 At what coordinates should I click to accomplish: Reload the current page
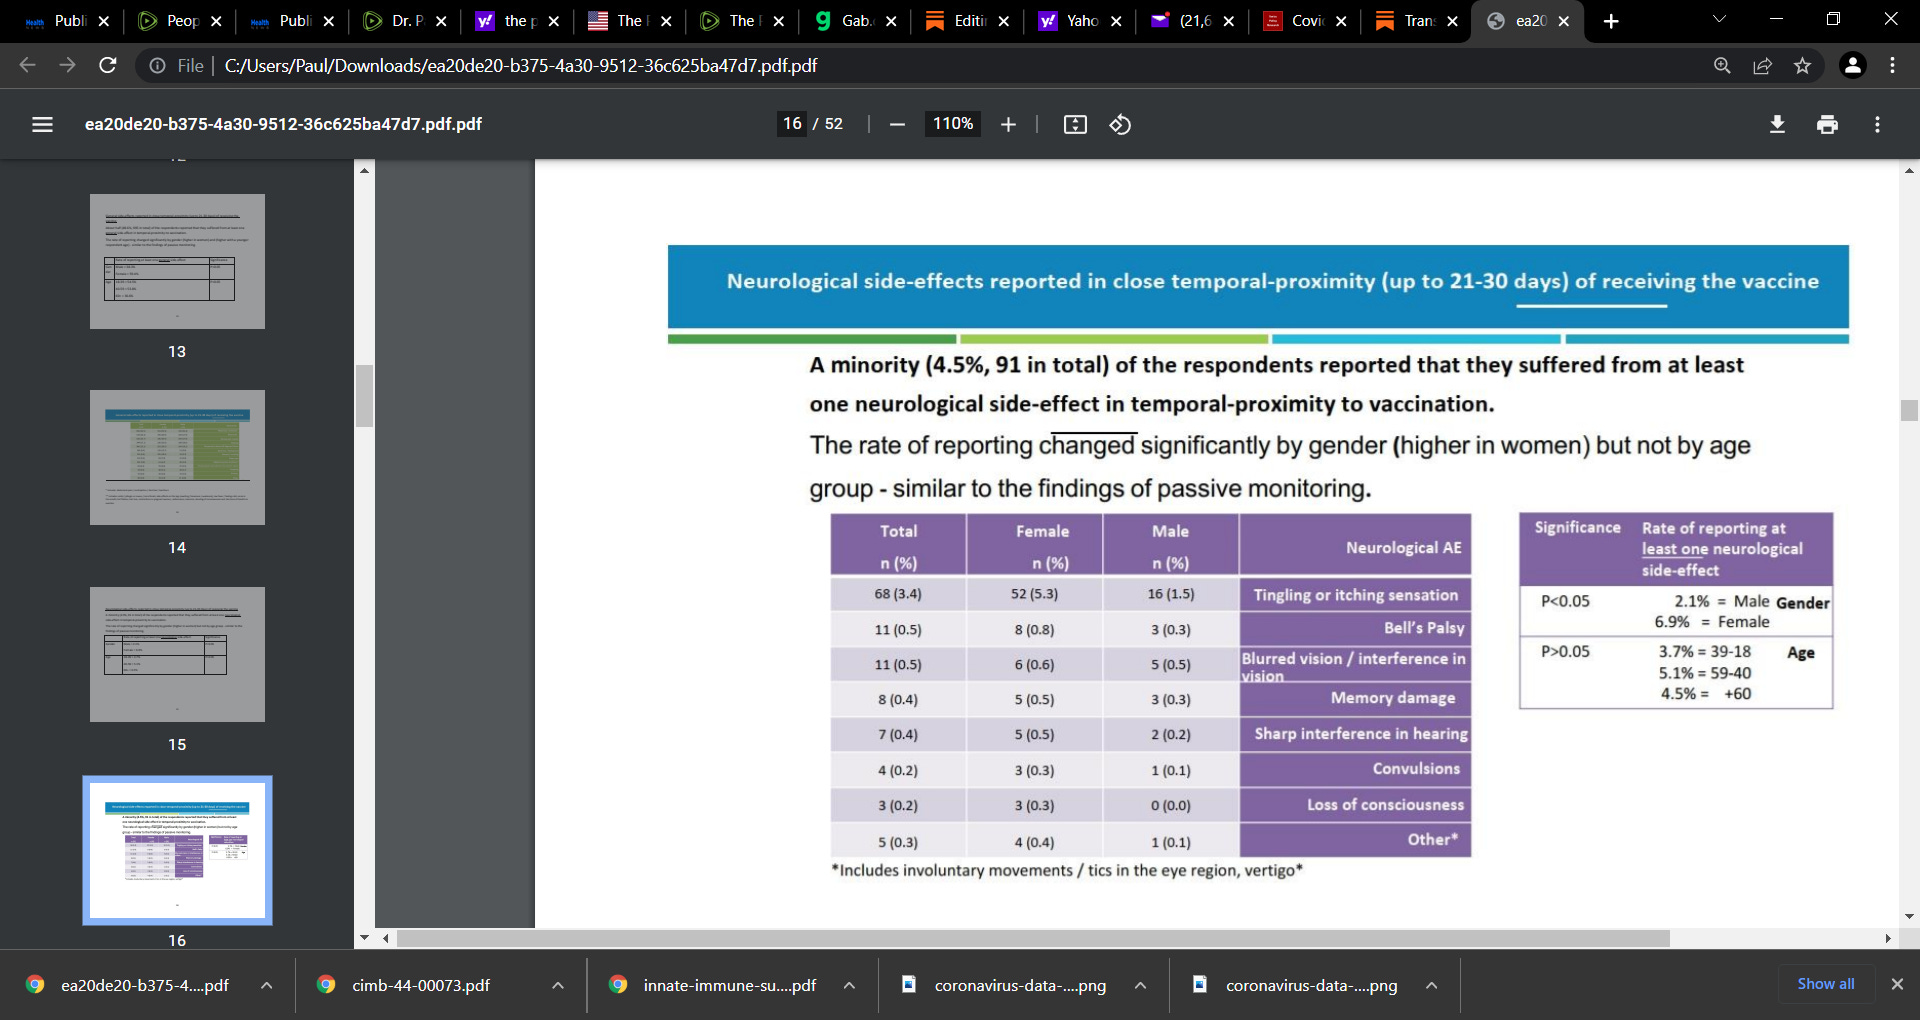[108, 65]
